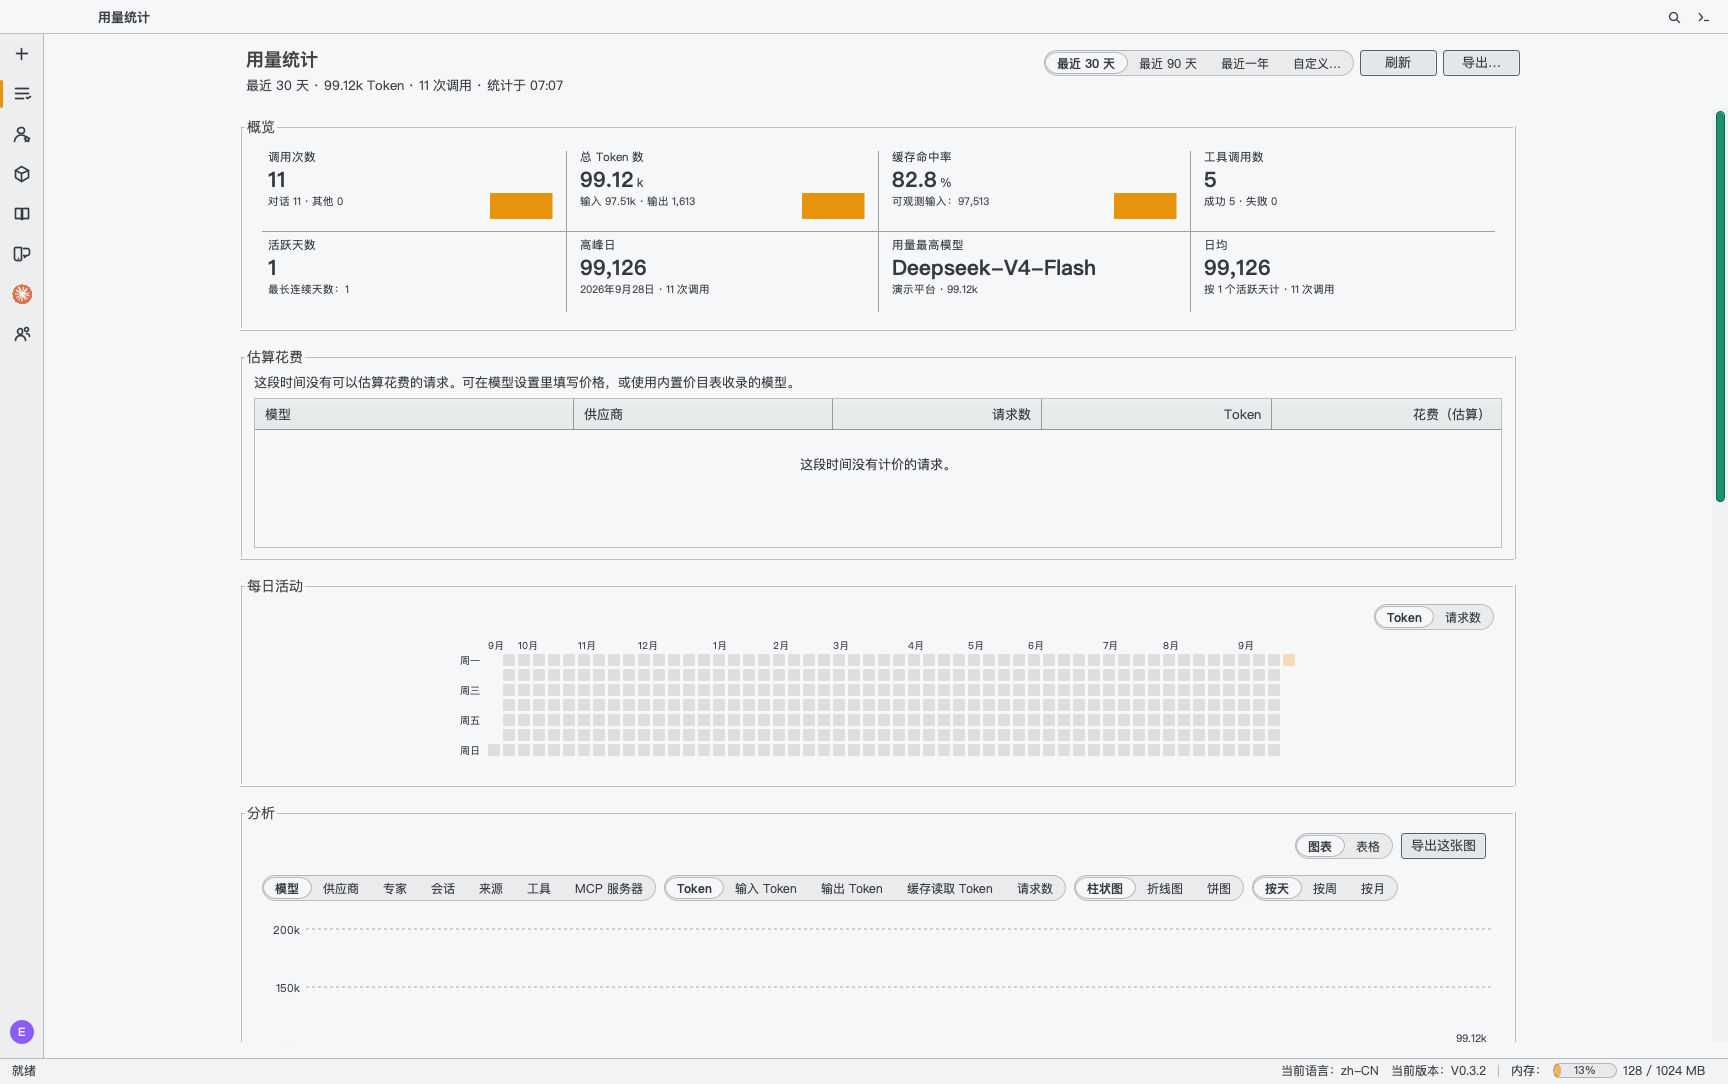Open the search magnifier icon at top right
1728x1084 pixels.
click(1674, 17)
